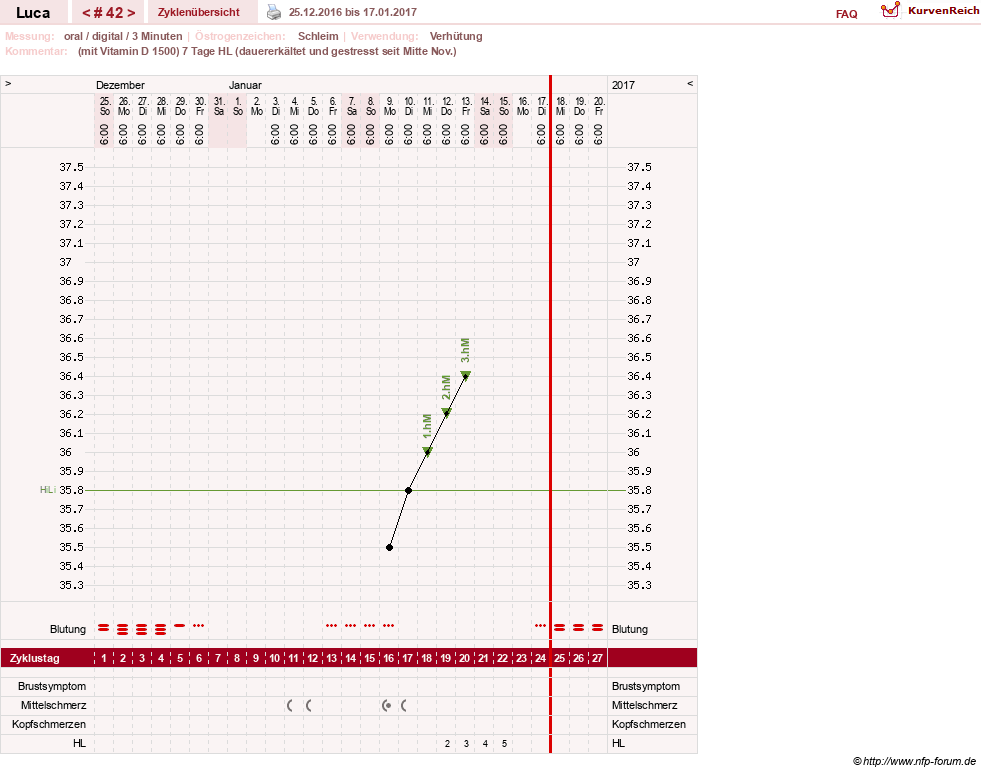
Task: Open the KurvenReich crown logo
Action: click(x=890, y=11)
